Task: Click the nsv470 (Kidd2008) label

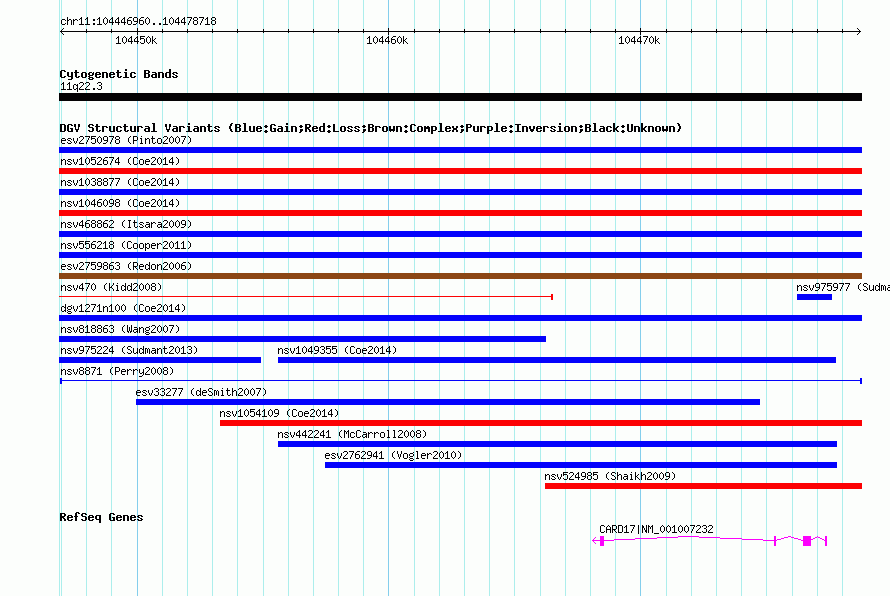Action: (x=111, y=287)
